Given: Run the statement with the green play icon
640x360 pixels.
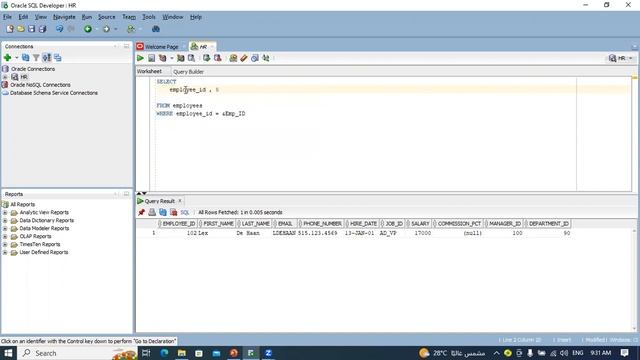Looking at the screenshot, I should 140,58.
